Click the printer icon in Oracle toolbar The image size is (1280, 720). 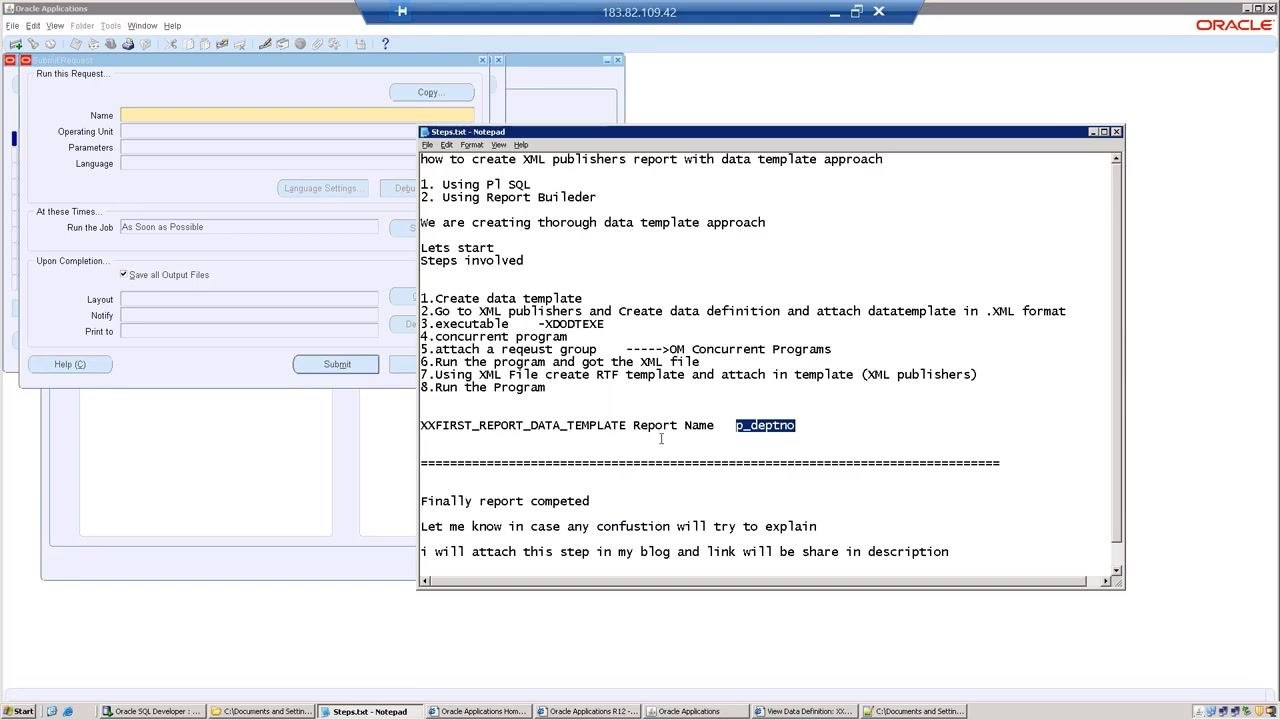coord(128,44)
